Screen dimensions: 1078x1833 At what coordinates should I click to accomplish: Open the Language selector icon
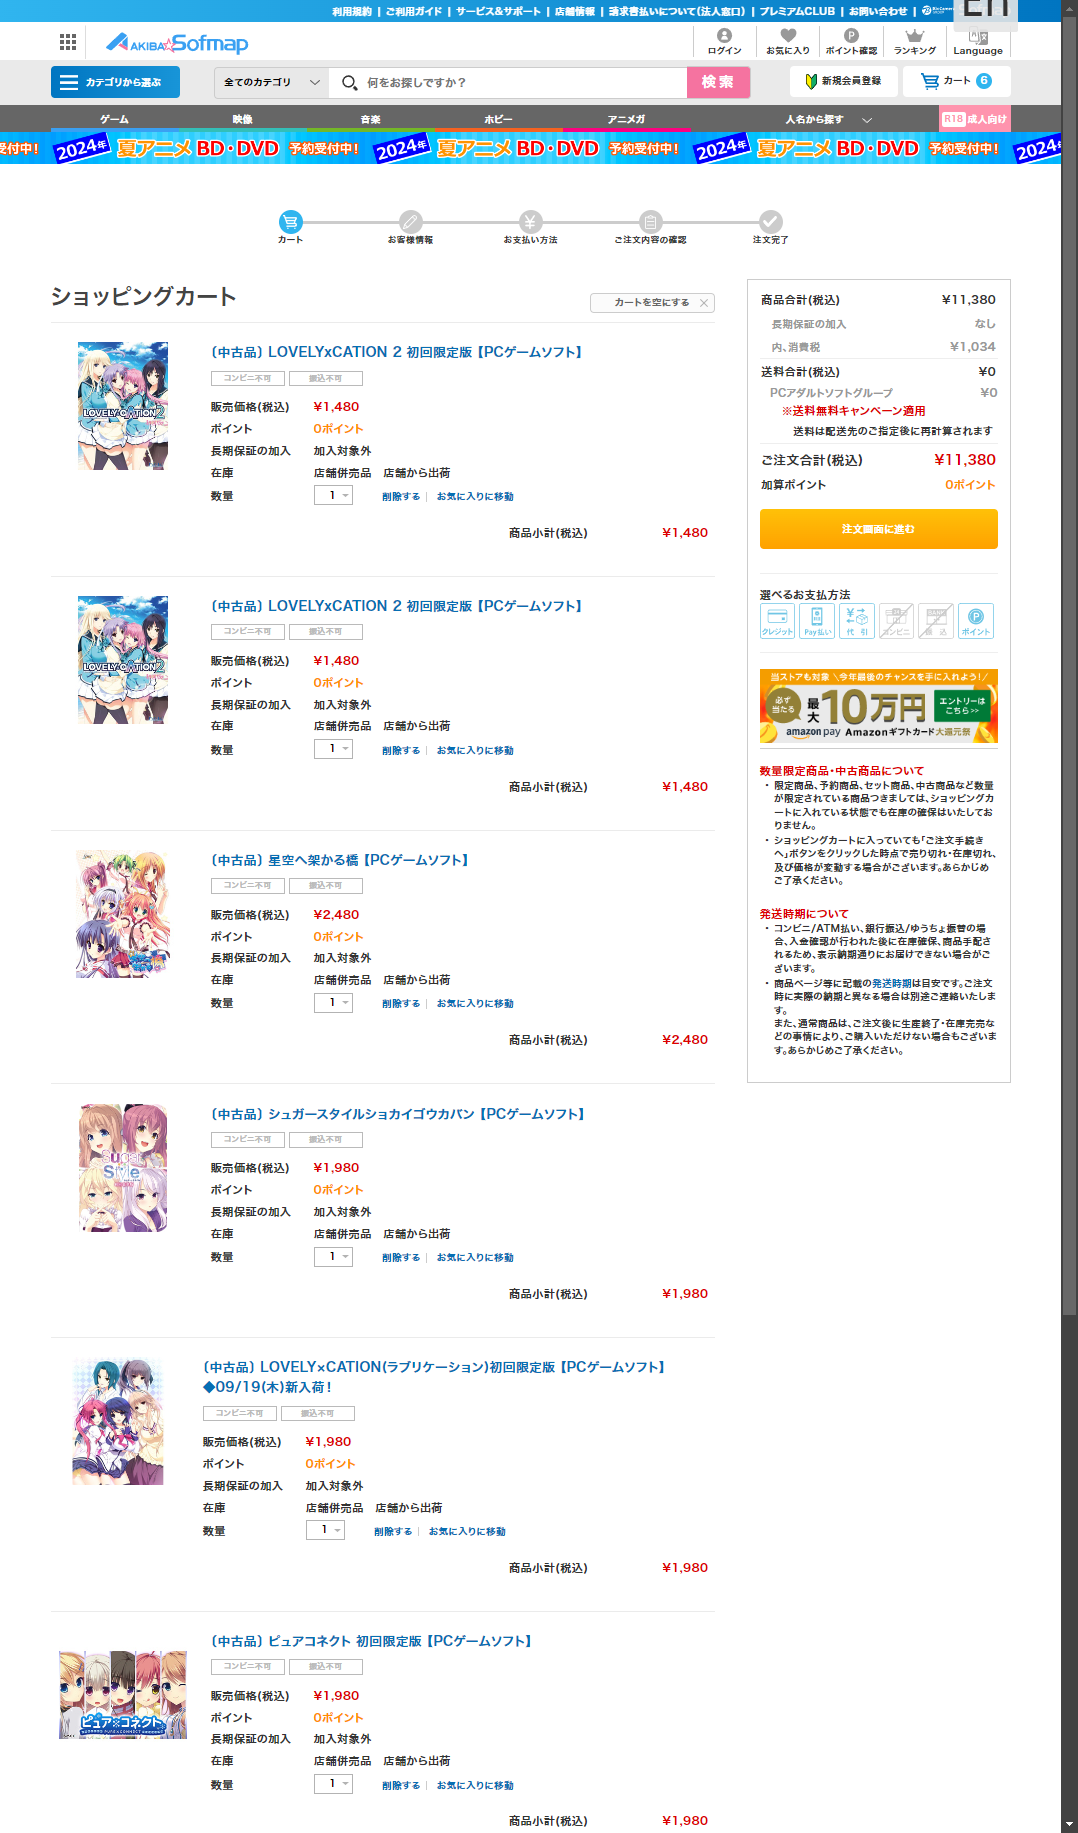(978, 42)
